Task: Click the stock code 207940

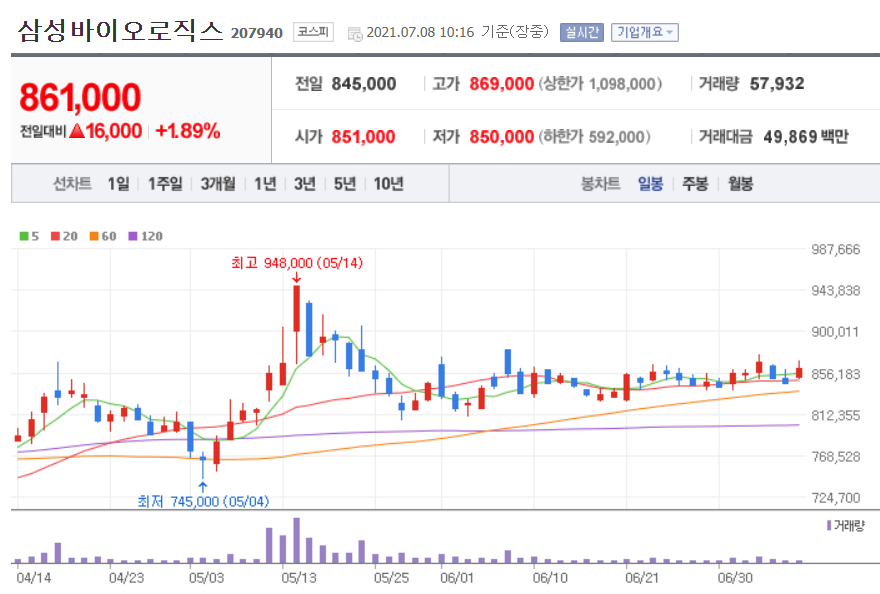Action: point(256,33)
